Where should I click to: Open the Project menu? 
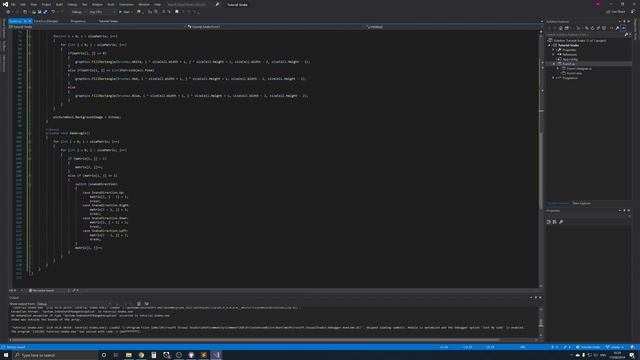(x=46, y=4)
